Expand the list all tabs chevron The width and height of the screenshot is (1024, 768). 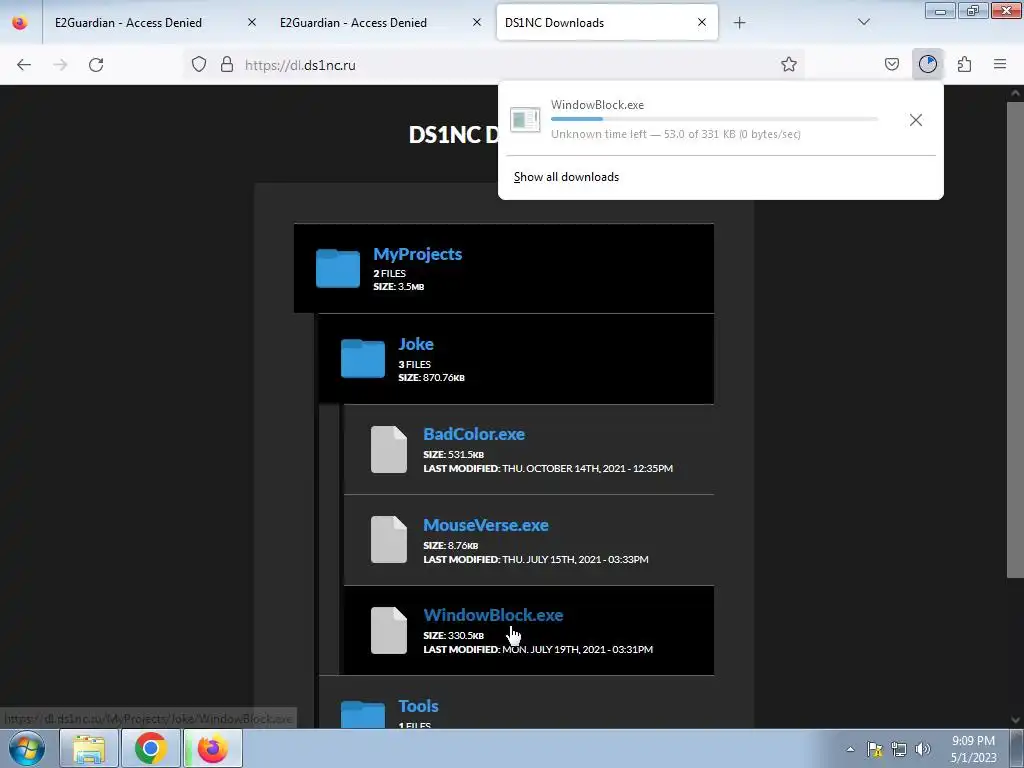(x=863, y=23)
